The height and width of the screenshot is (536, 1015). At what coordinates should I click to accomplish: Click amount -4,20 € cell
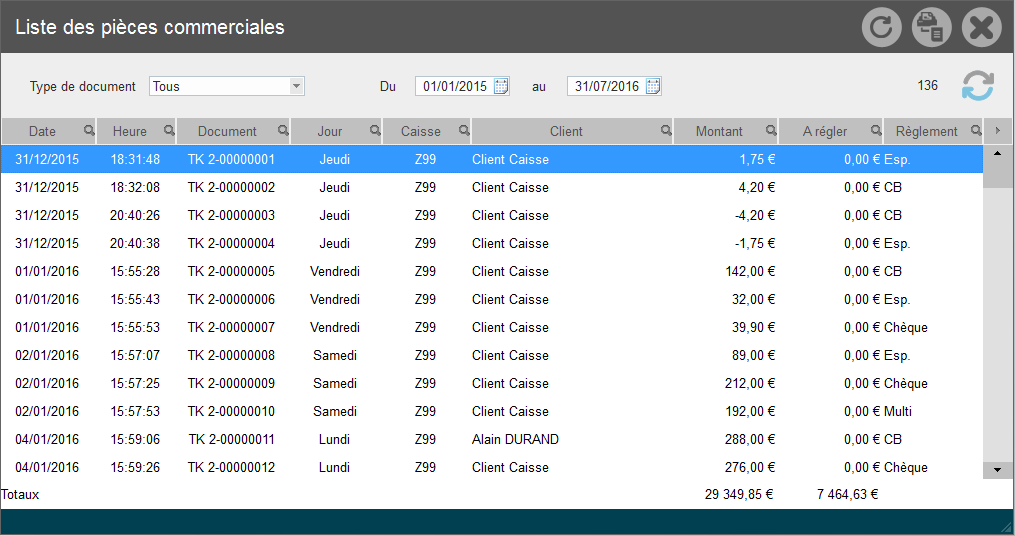[755, 215]
